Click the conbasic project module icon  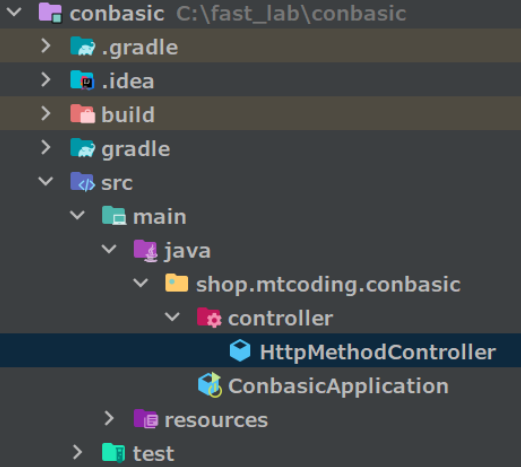50,13
